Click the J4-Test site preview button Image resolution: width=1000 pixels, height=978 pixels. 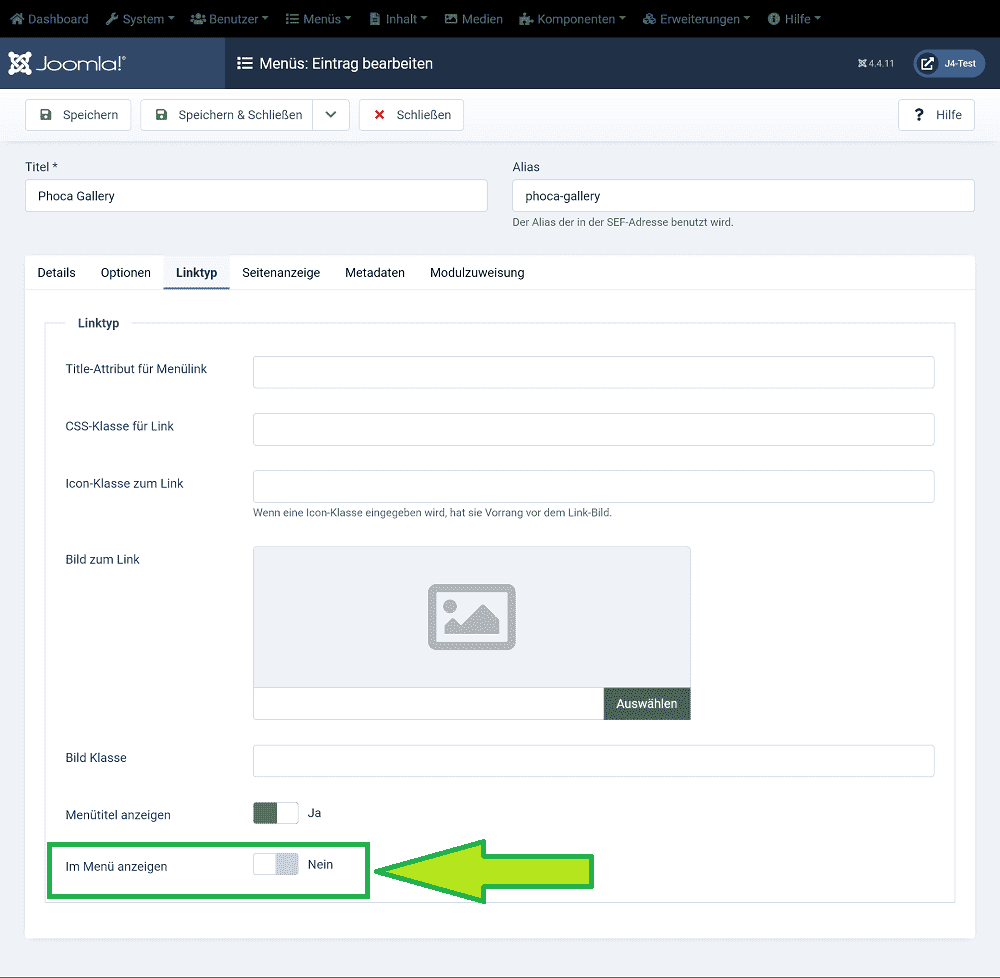(949, 64)
